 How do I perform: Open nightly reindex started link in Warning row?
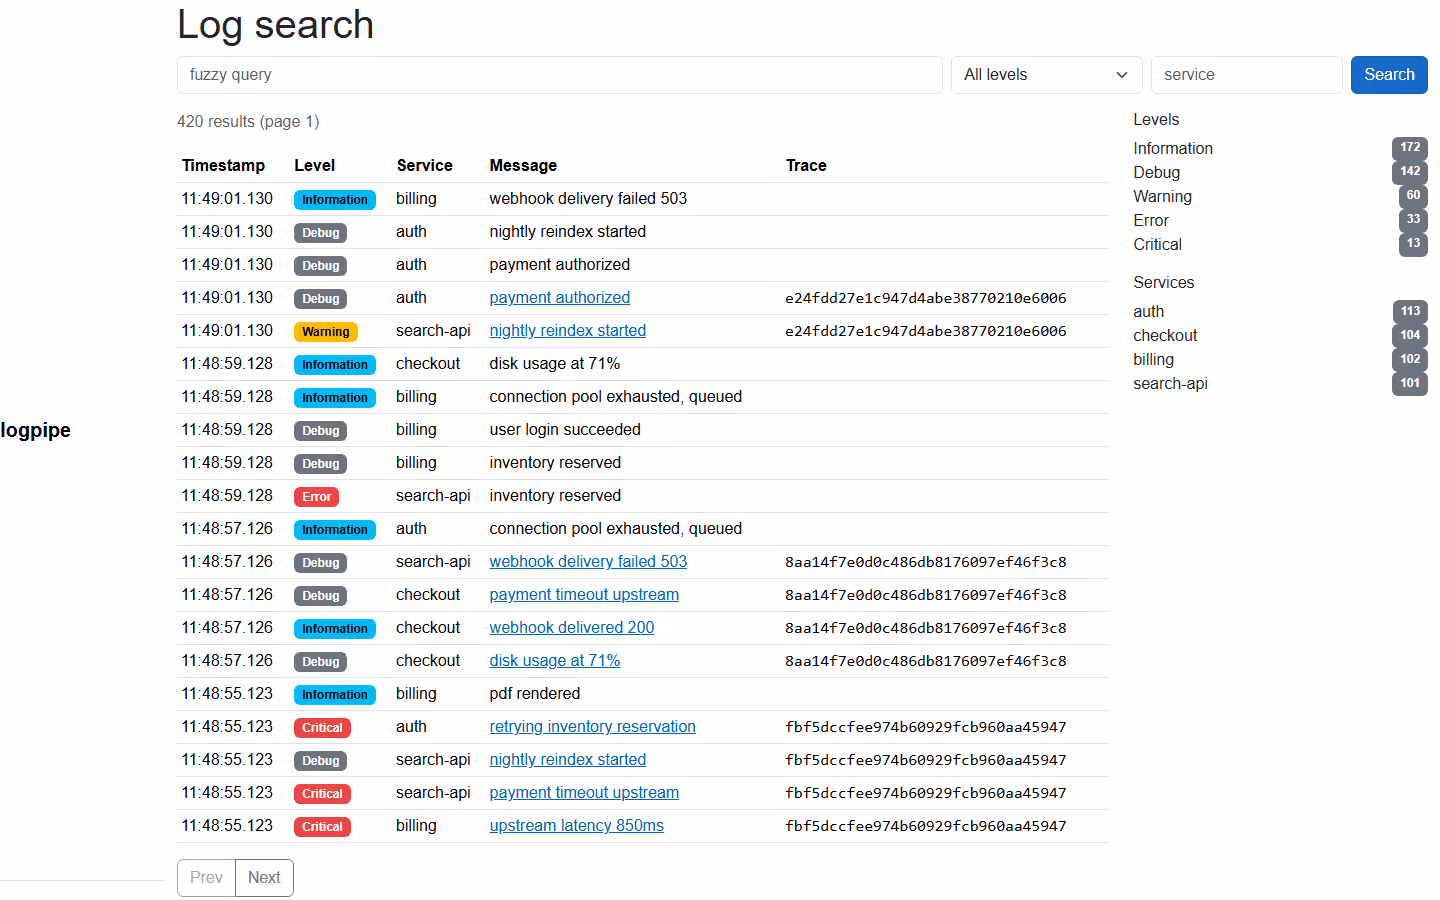click(567, 331)
